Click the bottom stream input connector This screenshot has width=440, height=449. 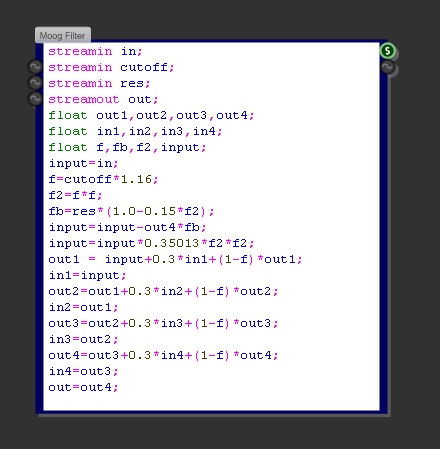35,99
